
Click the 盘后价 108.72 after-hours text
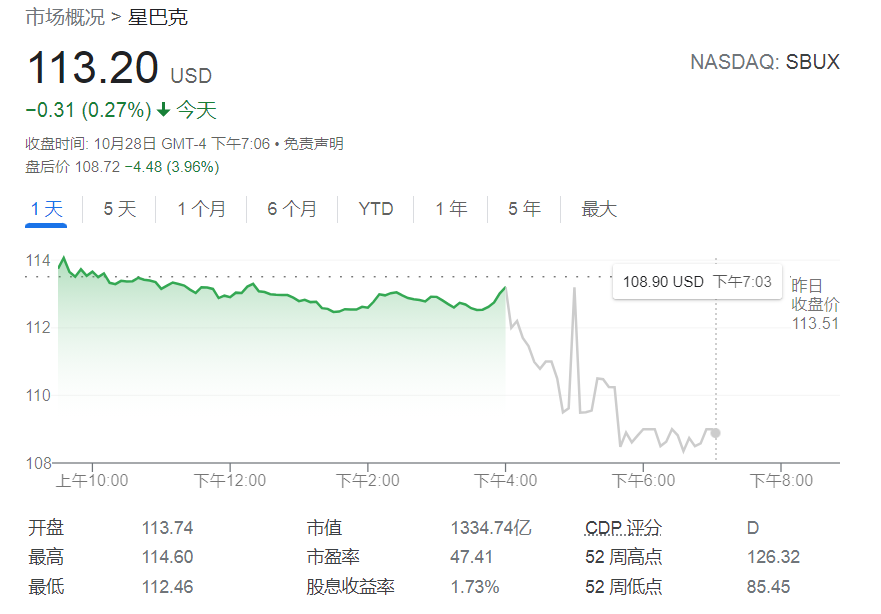click(x=122, y=166)
